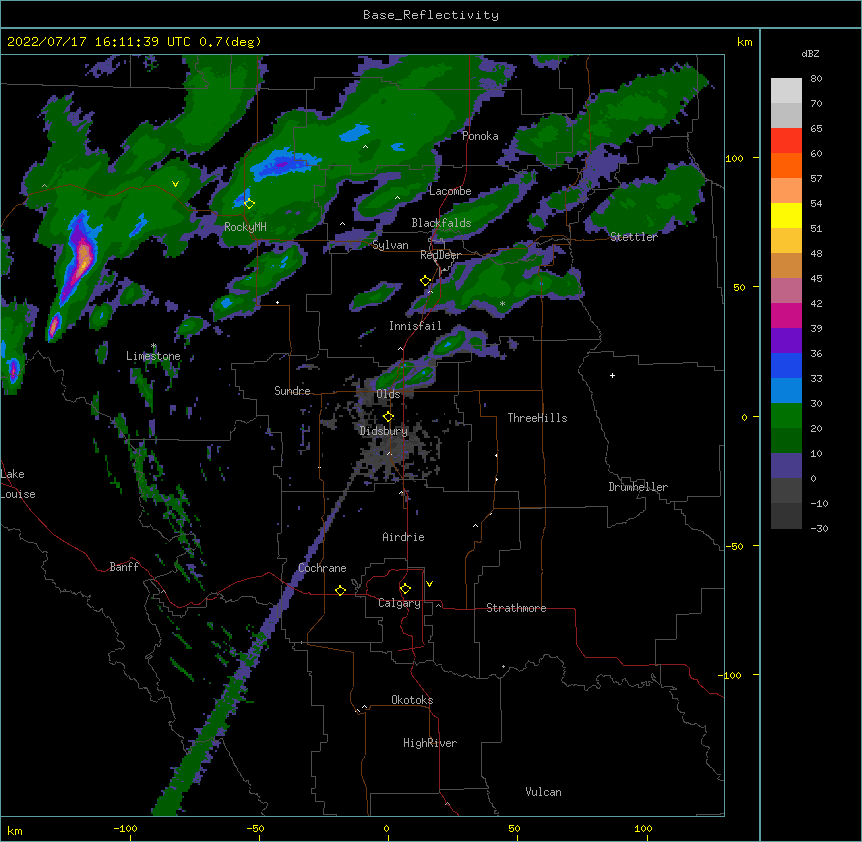Click the Base_Reflectivity title
The image size is (862, 842).
[431, 15]
